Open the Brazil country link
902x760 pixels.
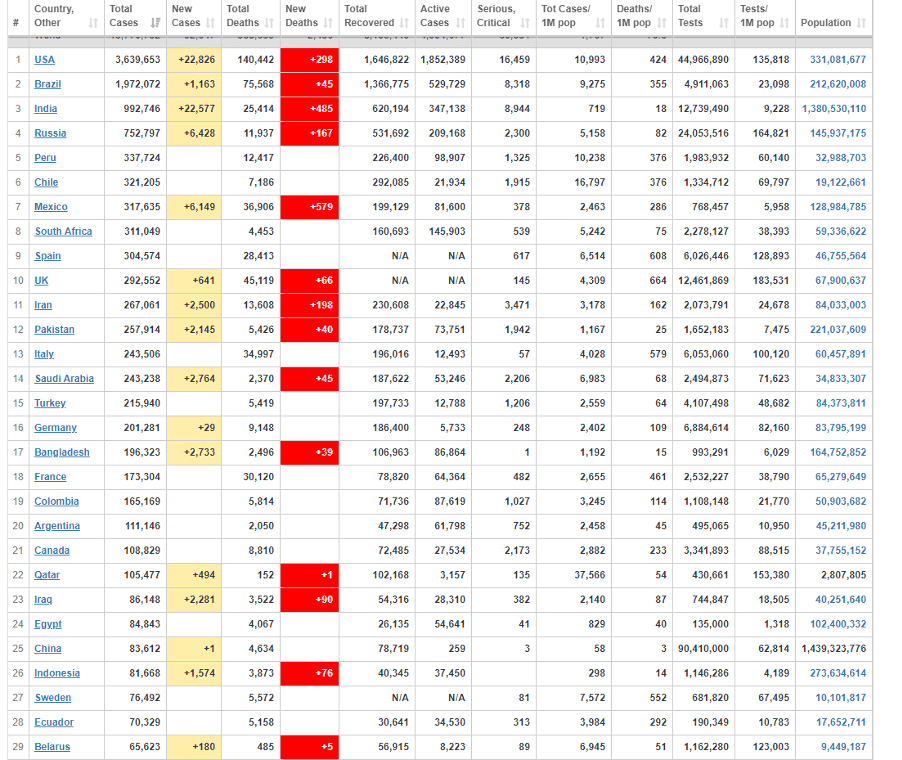(47, 84)
